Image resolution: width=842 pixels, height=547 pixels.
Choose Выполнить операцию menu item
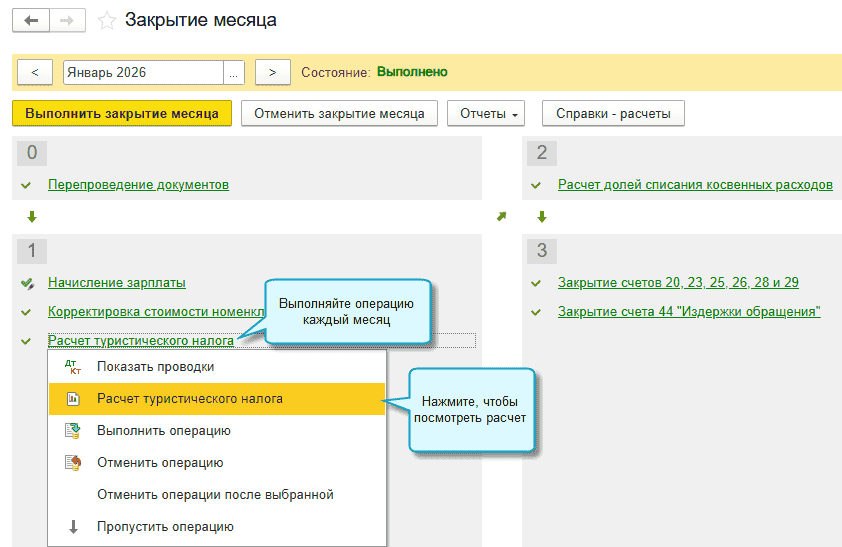(217, 431)
